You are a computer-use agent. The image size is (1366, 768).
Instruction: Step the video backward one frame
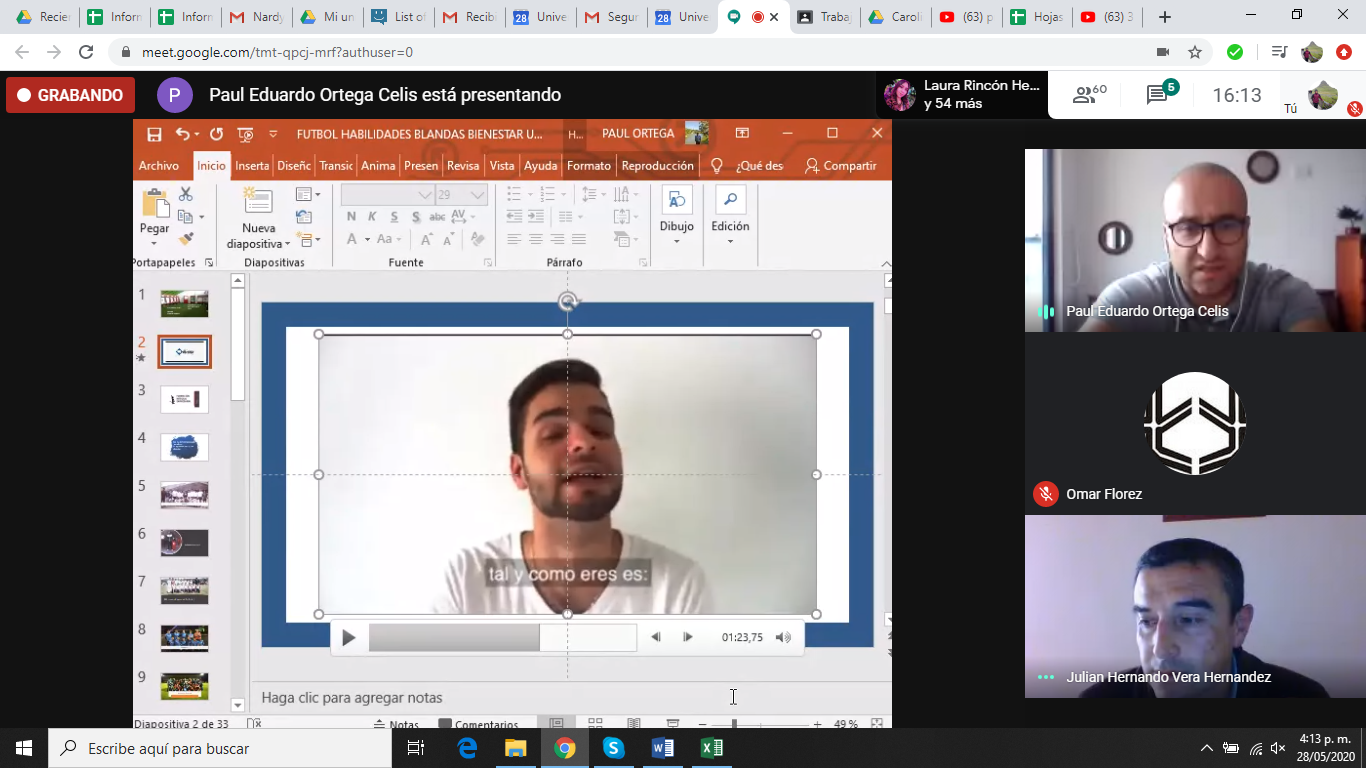tap(656, 638)
